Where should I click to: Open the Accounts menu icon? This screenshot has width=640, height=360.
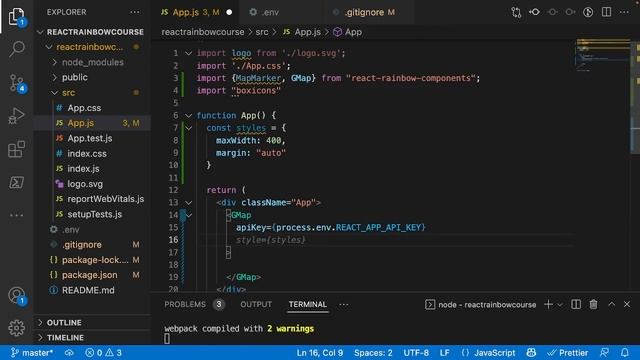point(16,296)
